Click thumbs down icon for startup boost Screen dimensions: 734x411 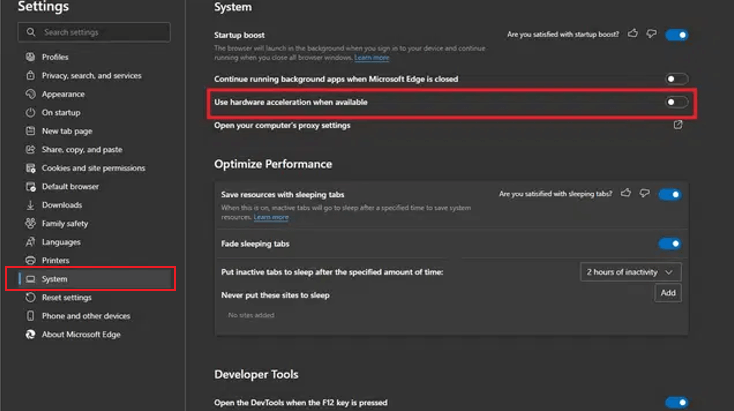click(651, 34)
